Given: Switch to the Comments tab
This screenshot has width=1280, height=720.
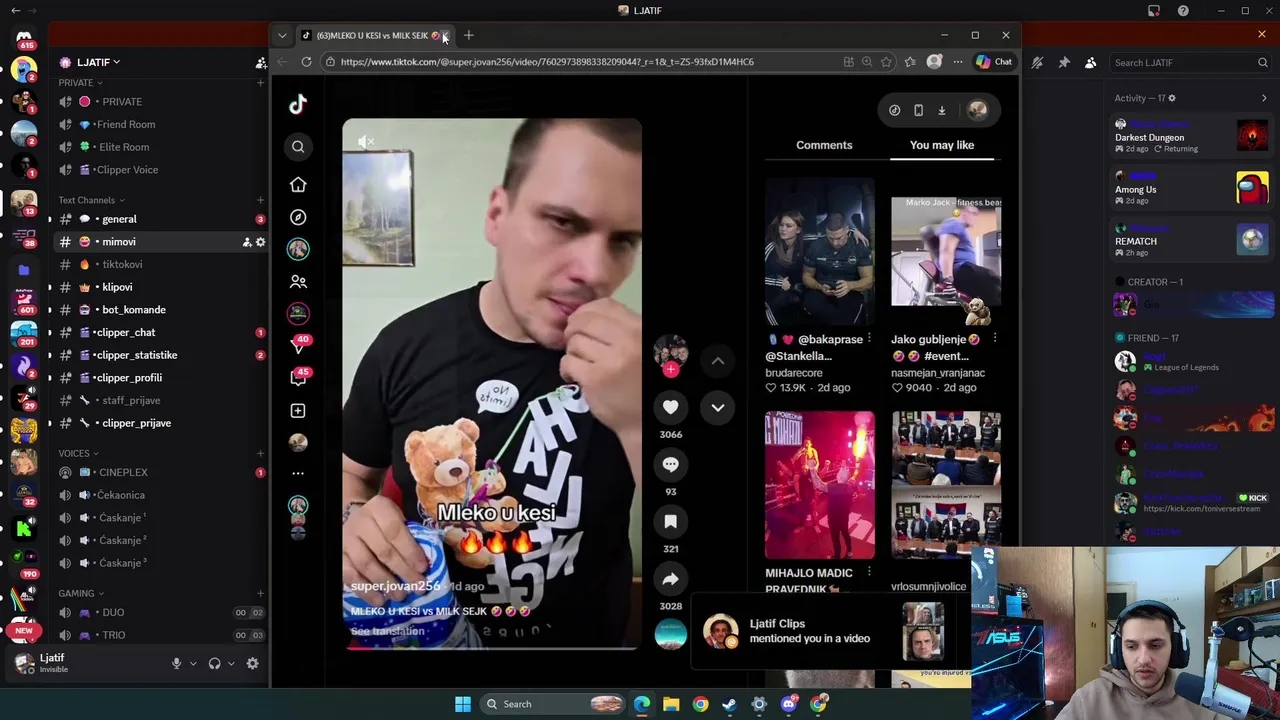Looking at the screenshot, I should pos(824,145).
